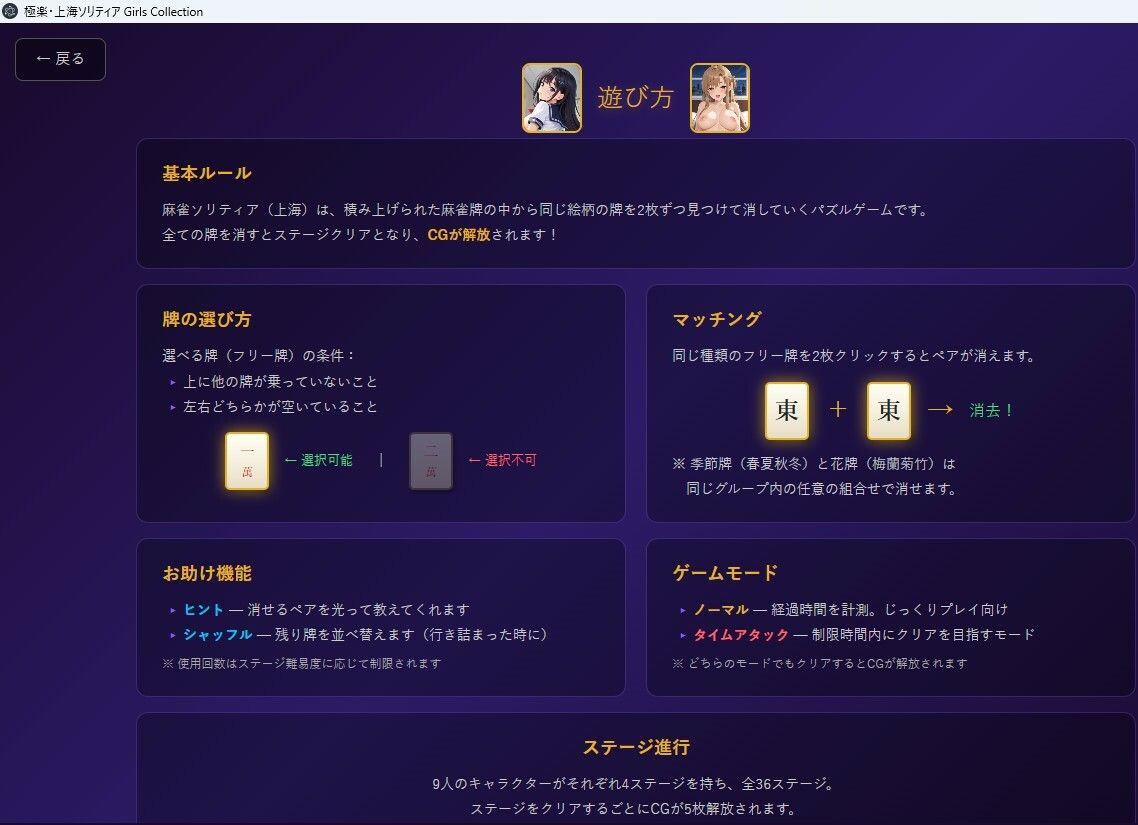Click the ← 戻る back button
This screenshot has width=1138, height=825.
(x=60, y=59)
